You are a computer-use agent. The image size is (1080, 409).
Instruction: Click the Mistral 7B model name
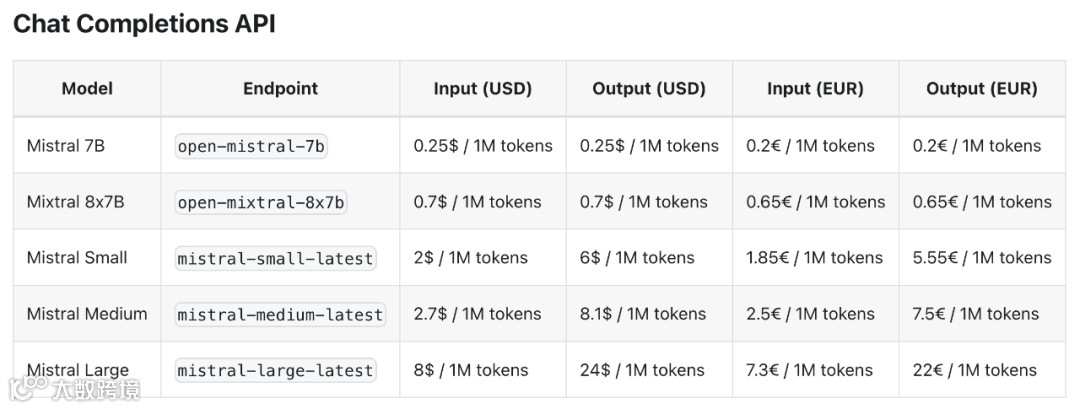click(x=66, y=146)
